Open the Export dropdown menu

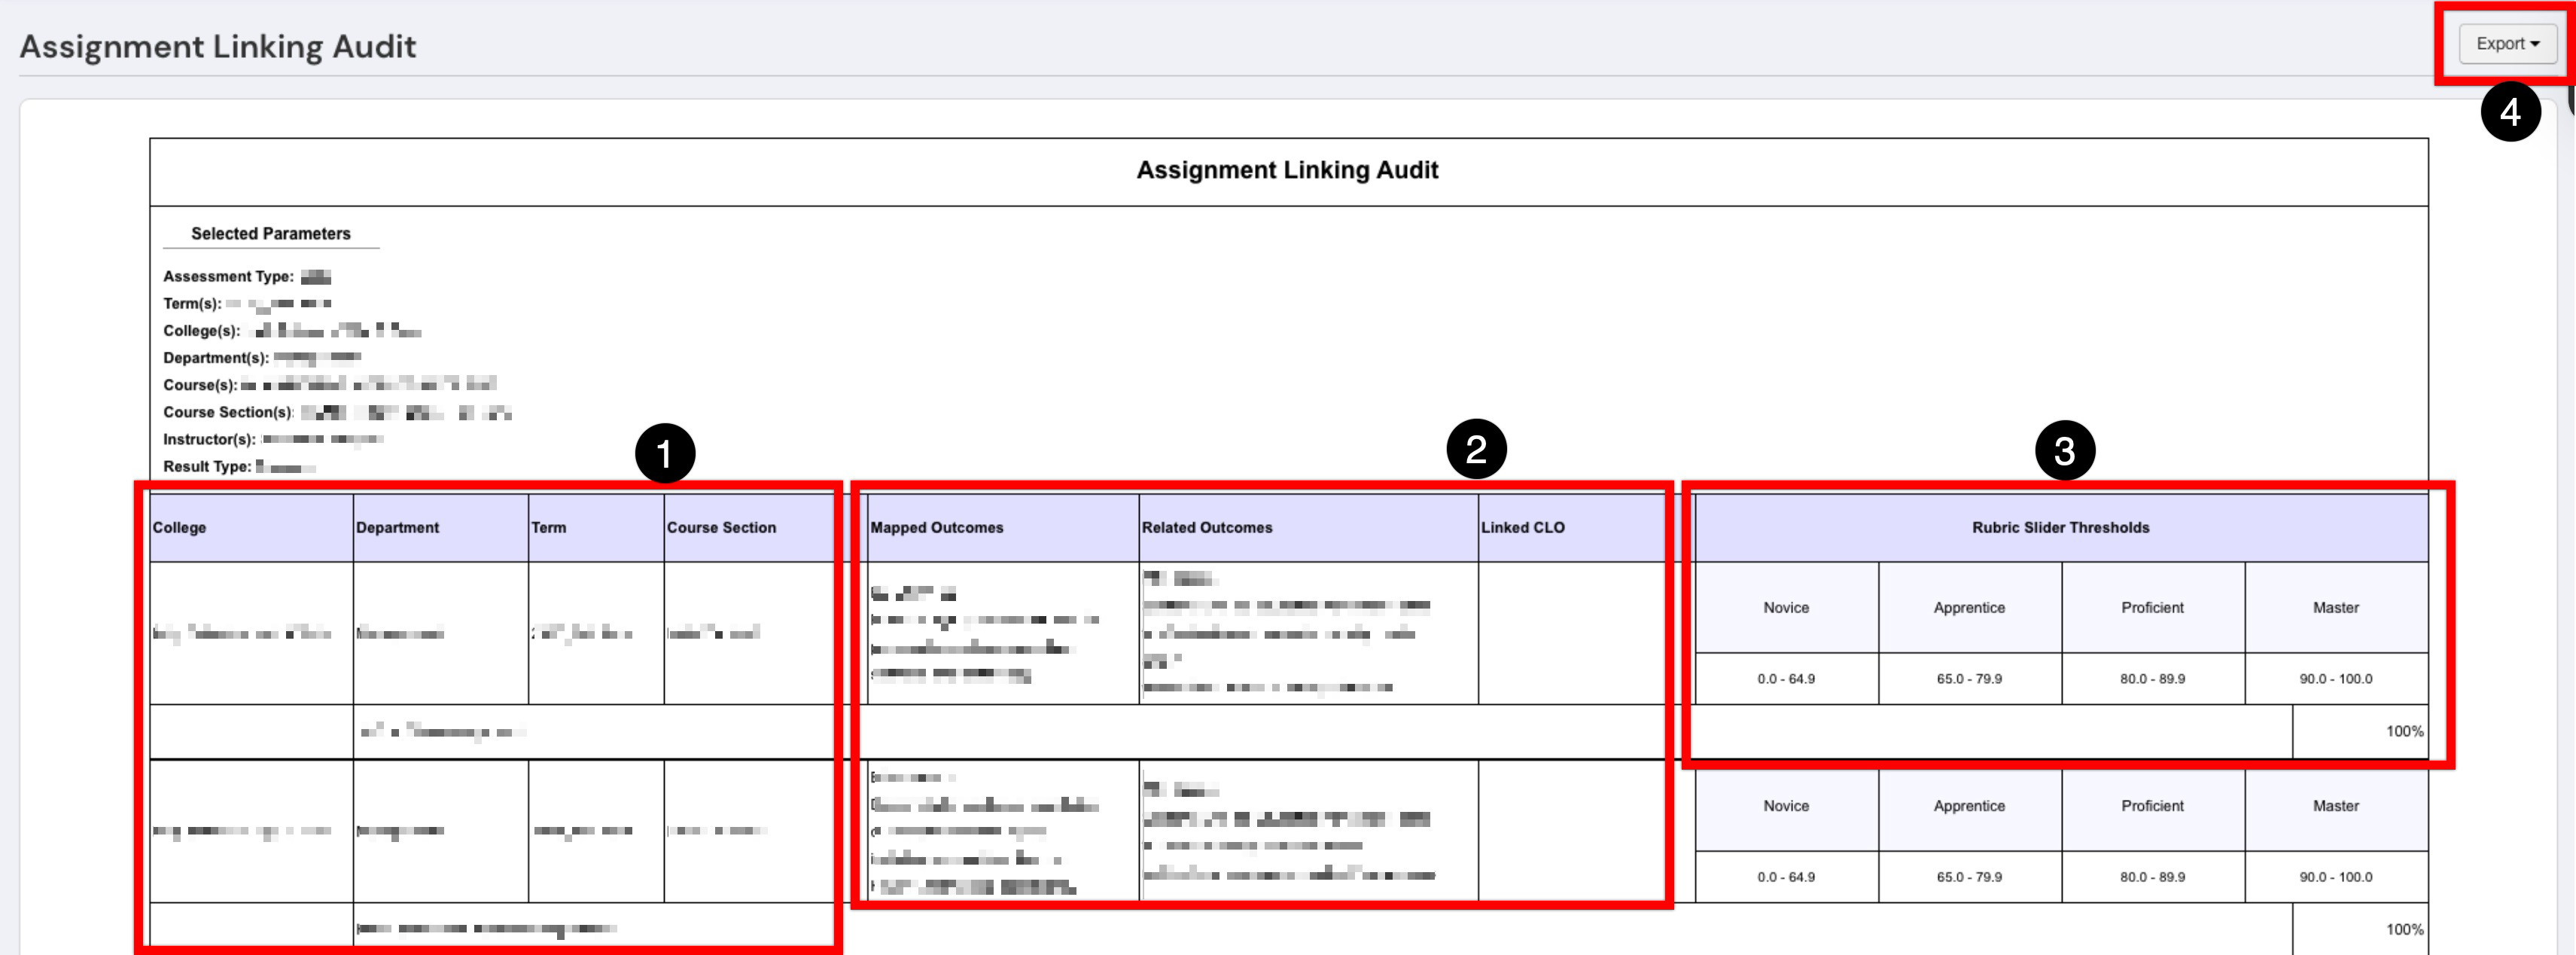tap(2507, 44)
